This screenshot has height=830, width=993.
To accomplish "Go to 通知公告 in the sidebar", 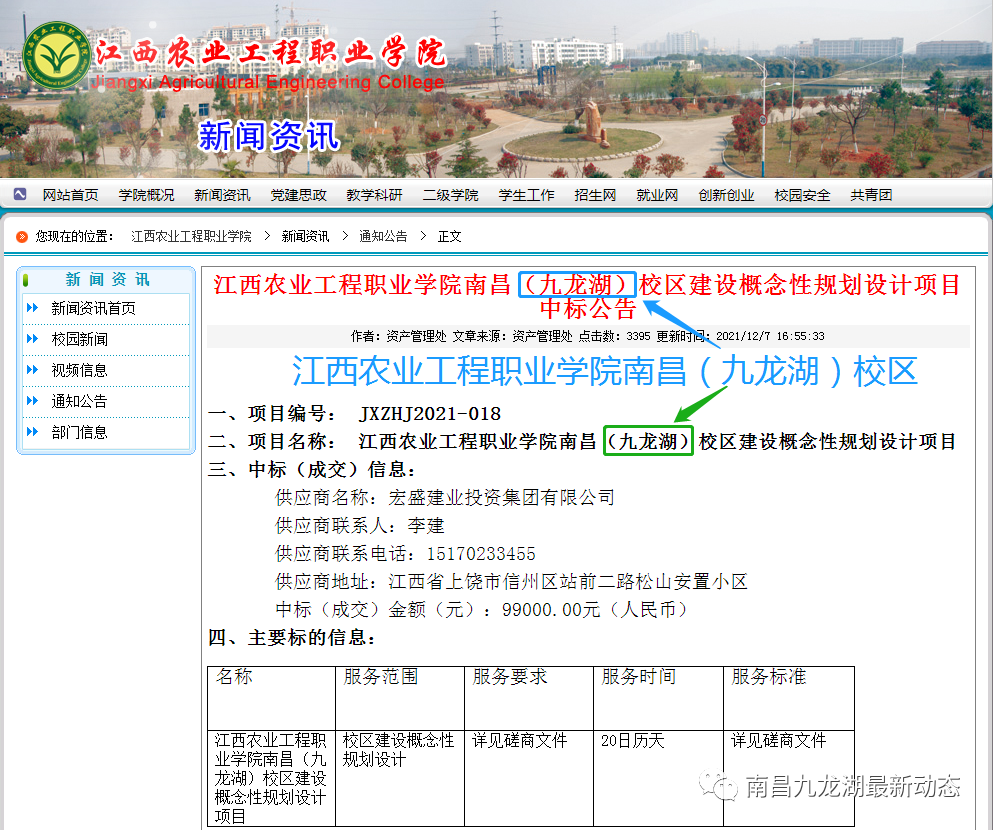I will (x=79, y=401).
